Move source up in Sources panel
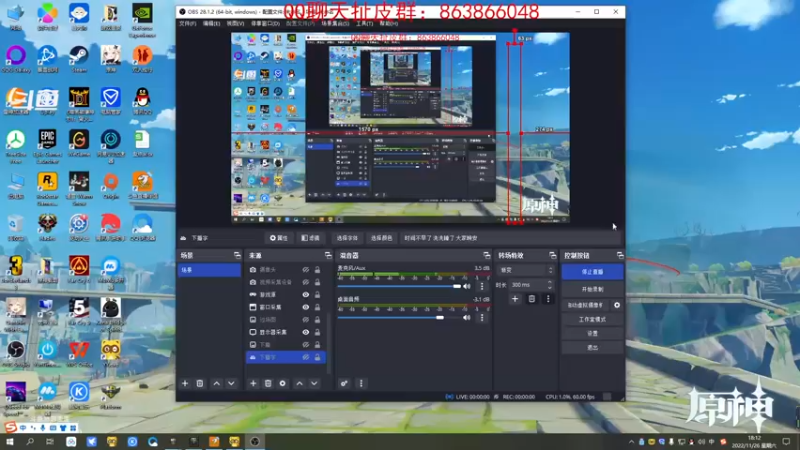The height and width of the screenshot is (450, 800). pyautogui.click(x=299, y=383)
